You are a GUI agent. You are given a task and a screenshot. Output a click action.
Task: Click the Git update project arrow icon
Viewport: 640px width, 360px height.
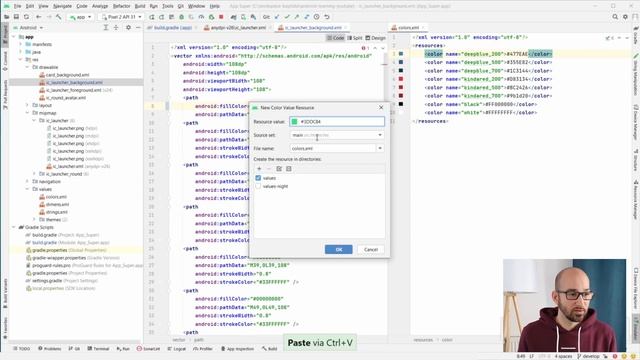tap(277, 17)
